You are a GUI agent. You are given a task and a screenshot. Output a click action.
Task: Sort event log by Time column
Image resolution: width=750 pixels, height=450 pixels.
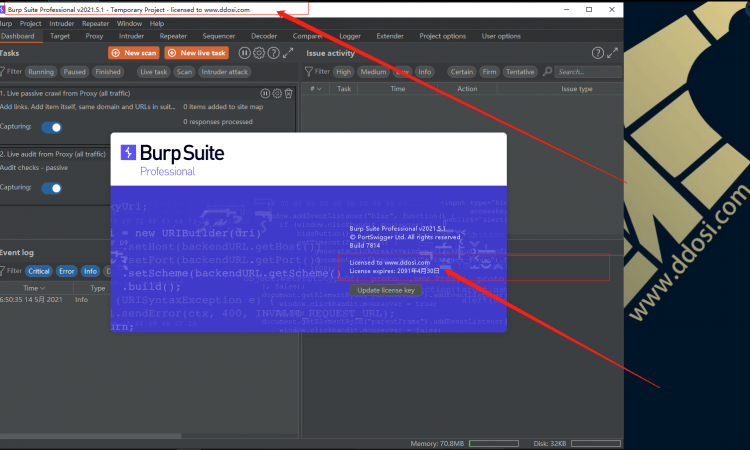34,288
